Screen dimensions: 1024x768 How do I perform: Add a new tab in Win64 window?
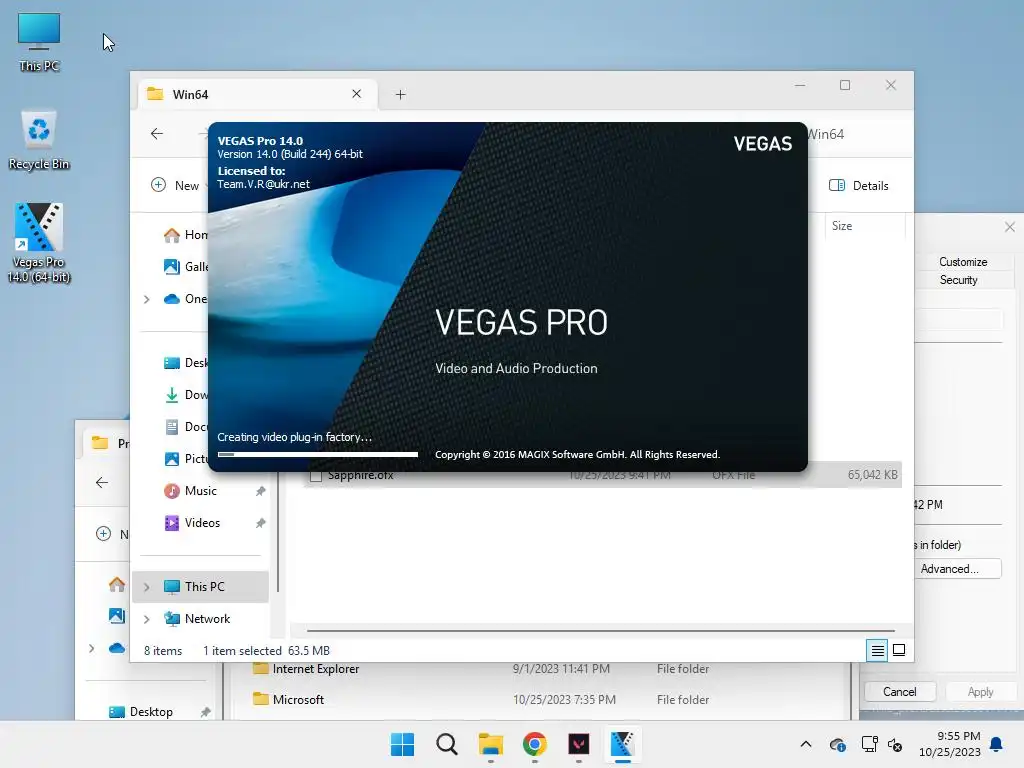tap(400, 95)
